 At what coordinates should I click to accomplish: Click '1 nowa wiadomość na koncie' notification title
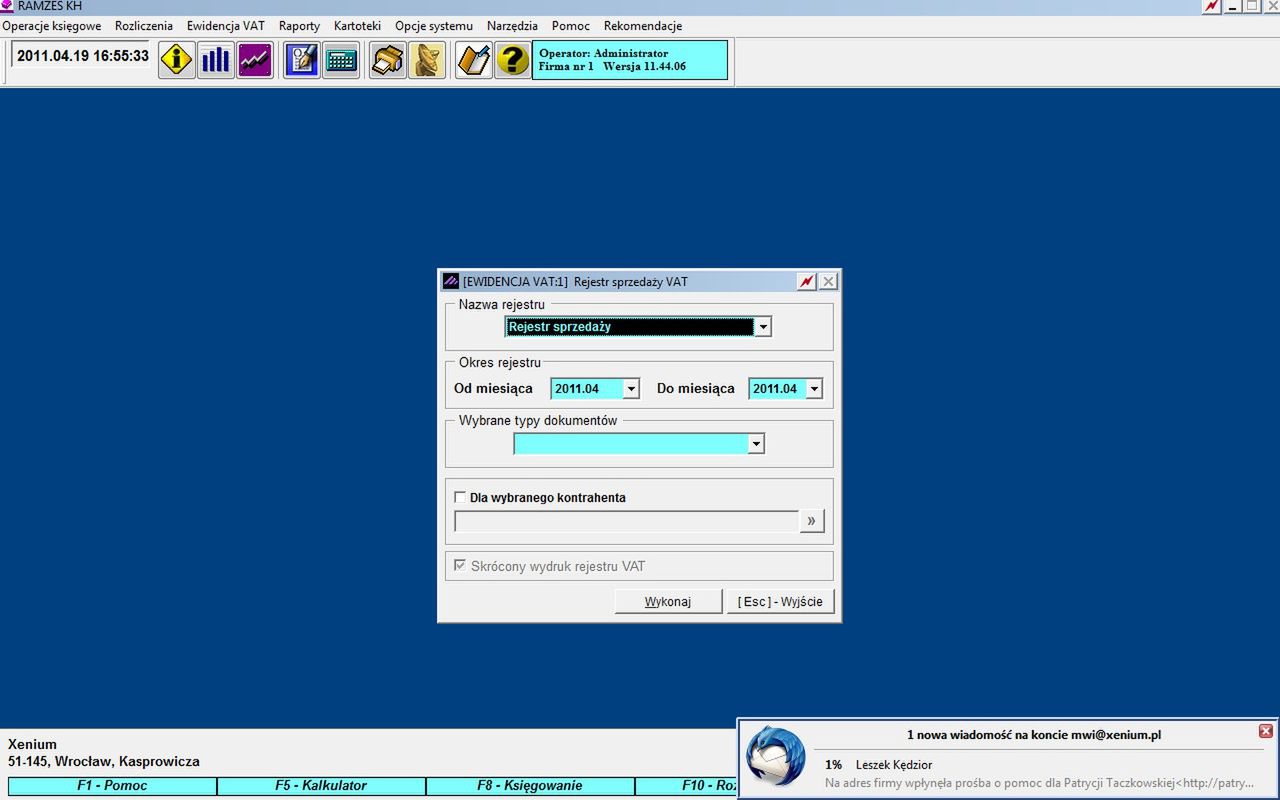coord(1034,735)
